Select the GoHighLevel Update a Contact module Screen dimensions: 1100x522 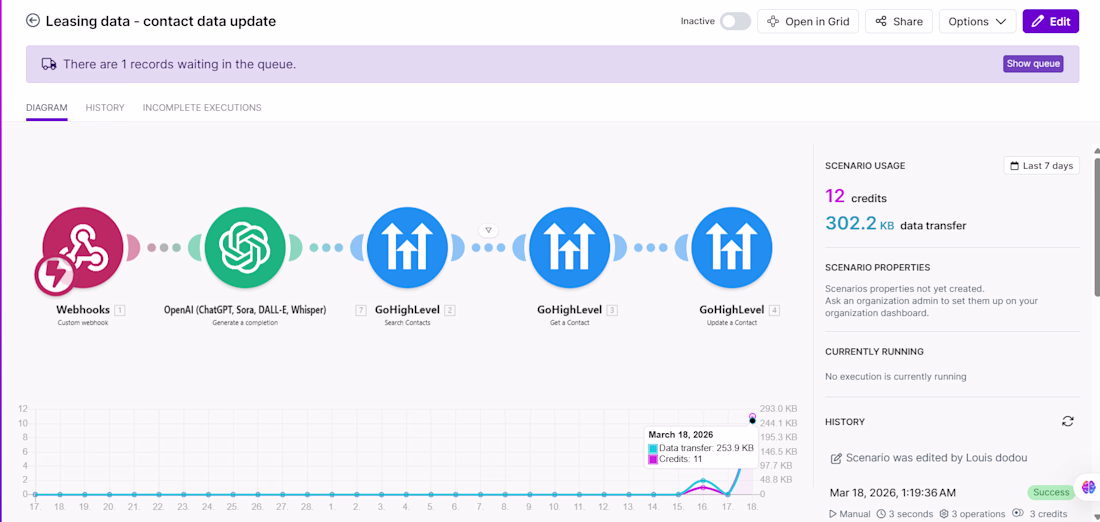point(732,247)
